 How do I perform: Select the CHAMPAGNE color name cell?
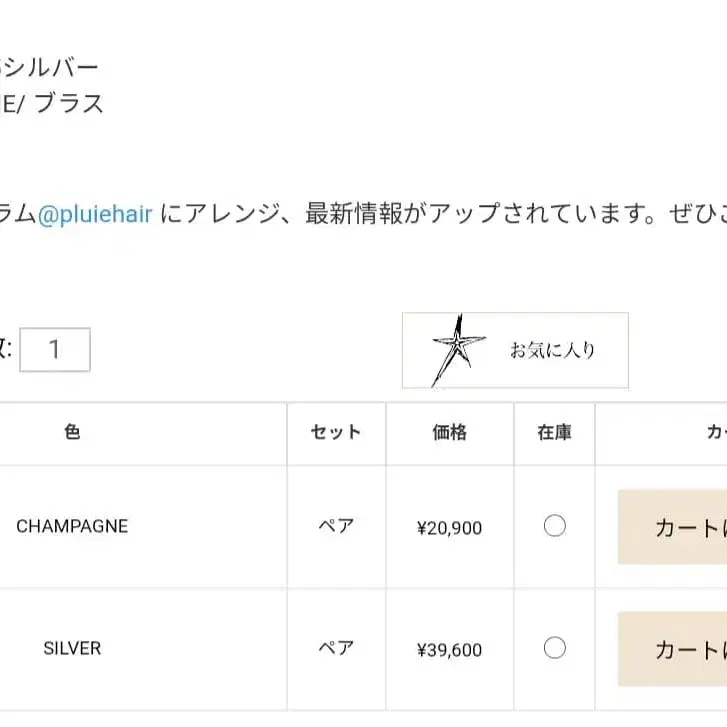click(72, 526)
